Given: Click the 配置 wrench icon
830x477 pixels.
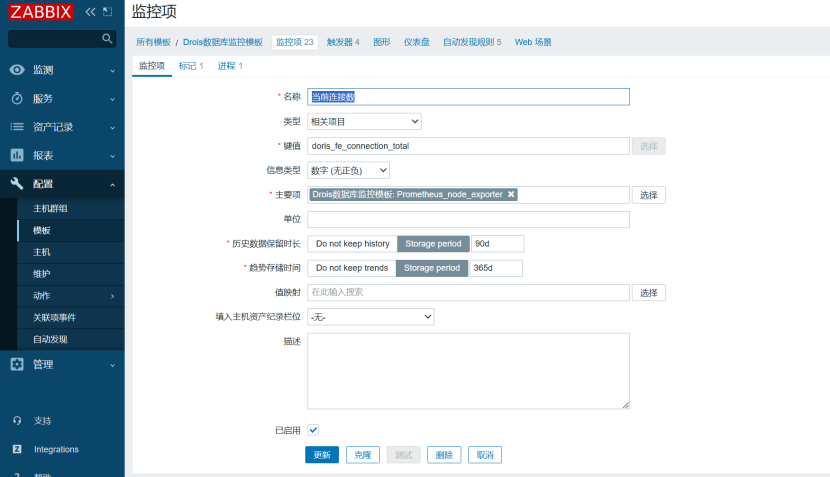Looking at the screenshot, I should [x=17, y=184].
